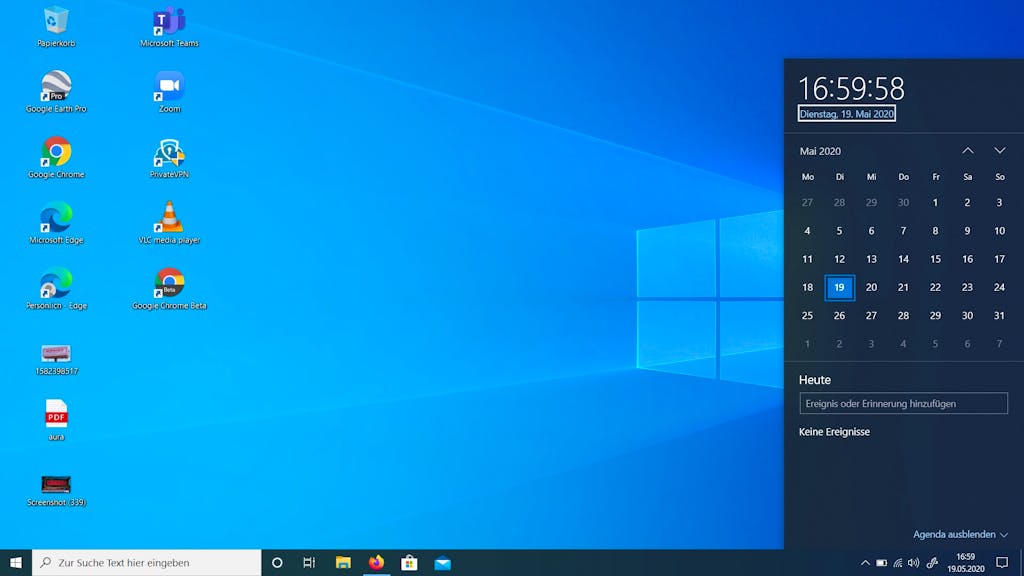Select May 10 in the calendar
1024x576 pixels.
pyautogui.click(x=999, y=231)
